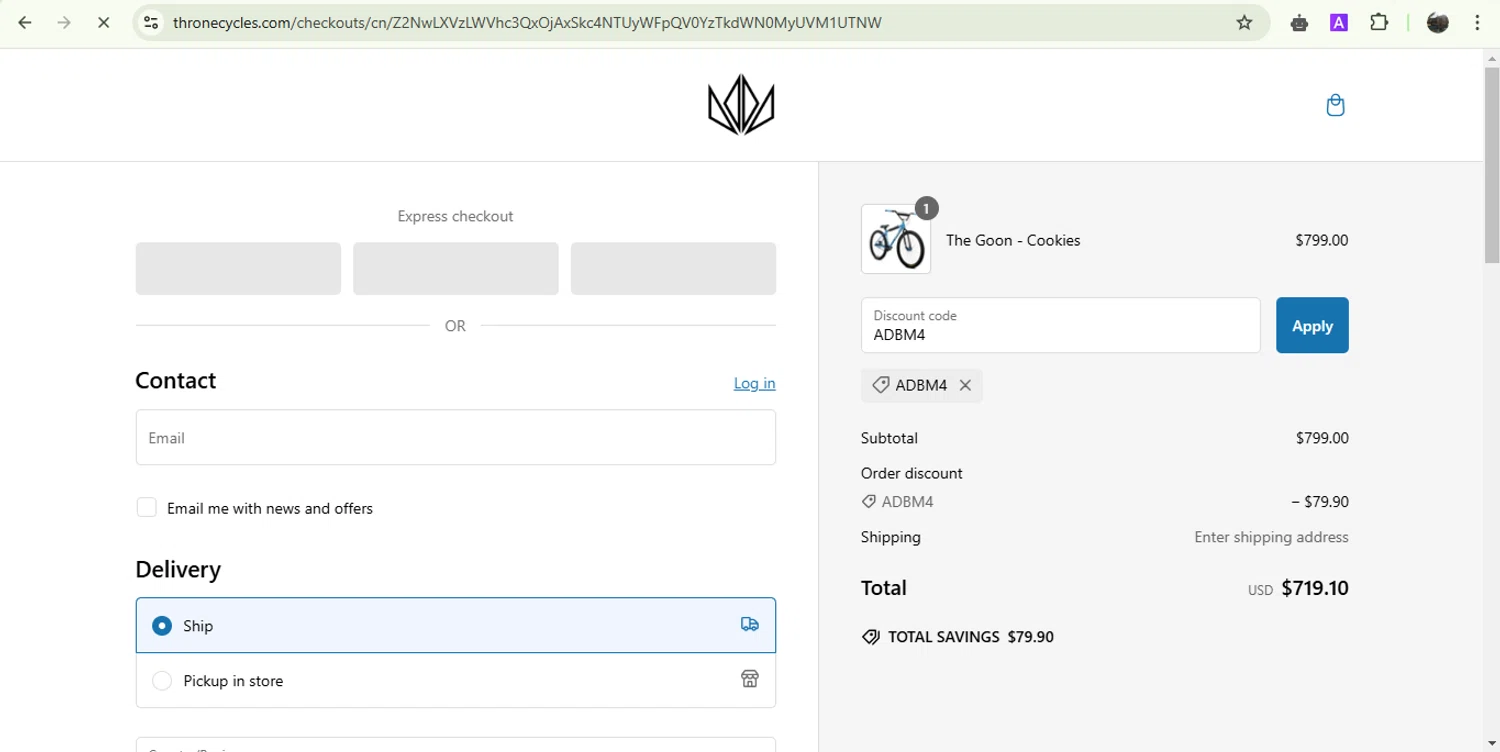Choose the first express checkout button
Viewport: 1500px width, 752px height.
coord(238,268)
